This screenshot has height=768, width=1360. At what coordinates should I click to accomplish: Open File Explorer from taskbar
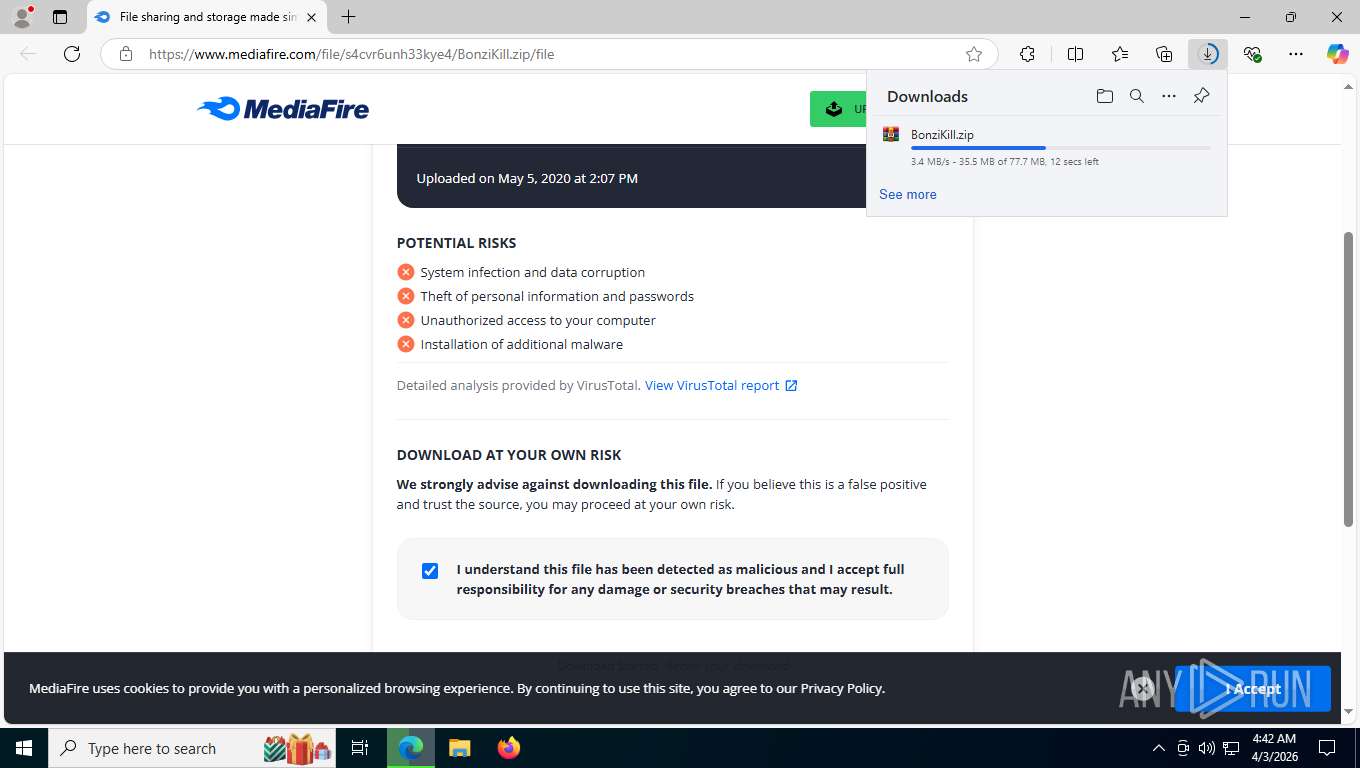459,748
